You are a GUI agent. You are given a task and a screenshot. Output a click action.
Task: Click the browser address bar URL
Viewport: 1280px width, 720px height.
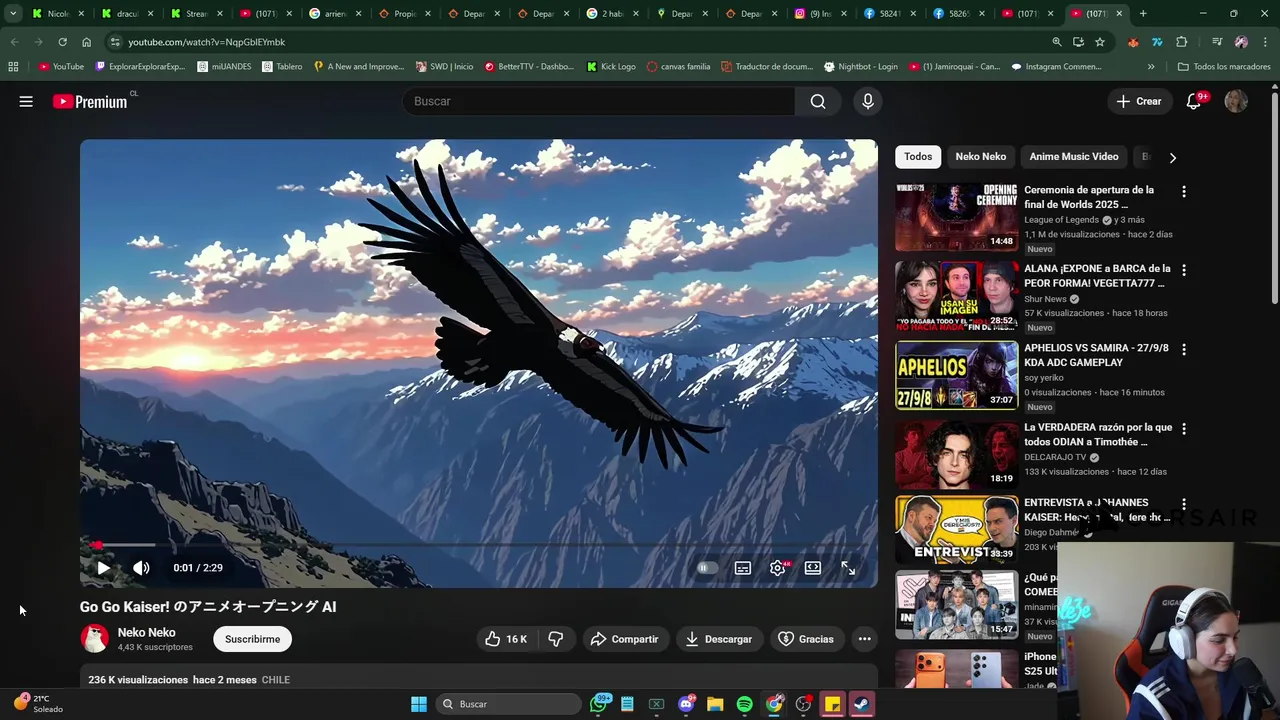(206, 42)
